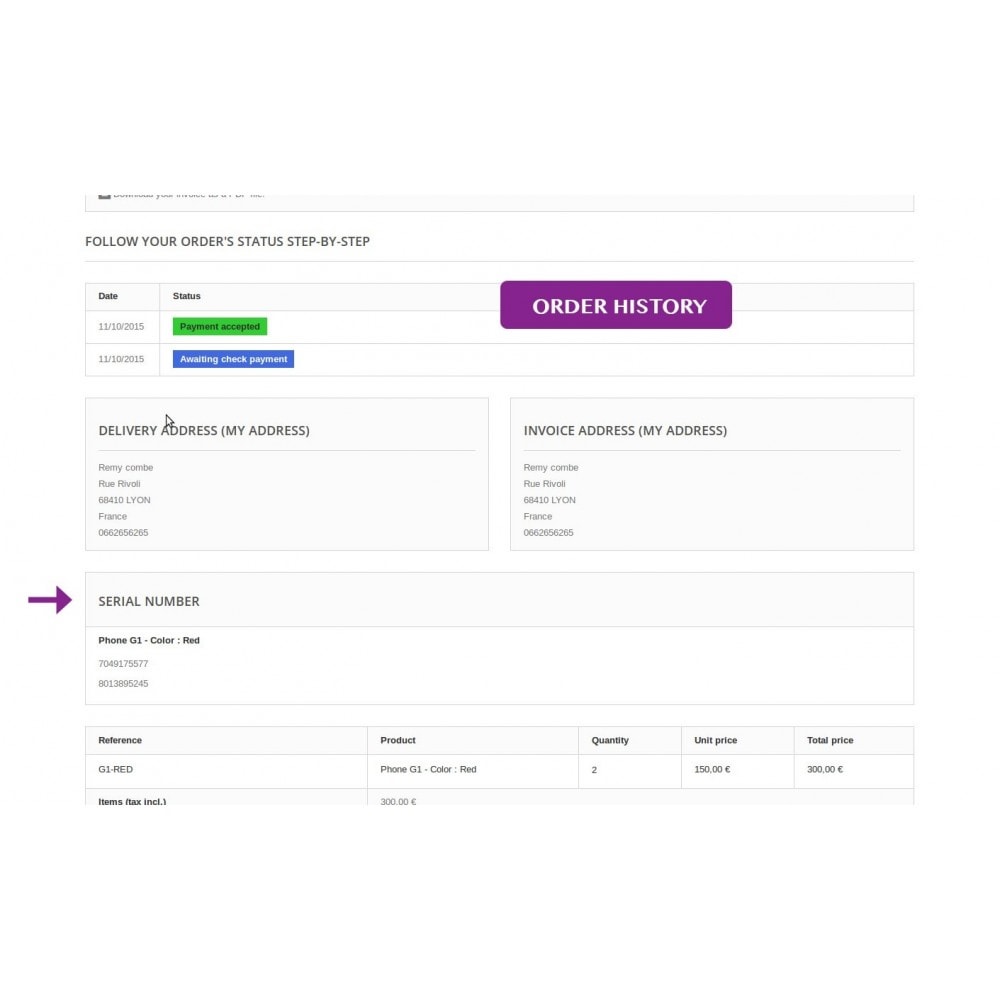Click Follow Your Order's Status Step-By-Step heading
This screenshot has height=1000, width=1000.
click(227, 241)
